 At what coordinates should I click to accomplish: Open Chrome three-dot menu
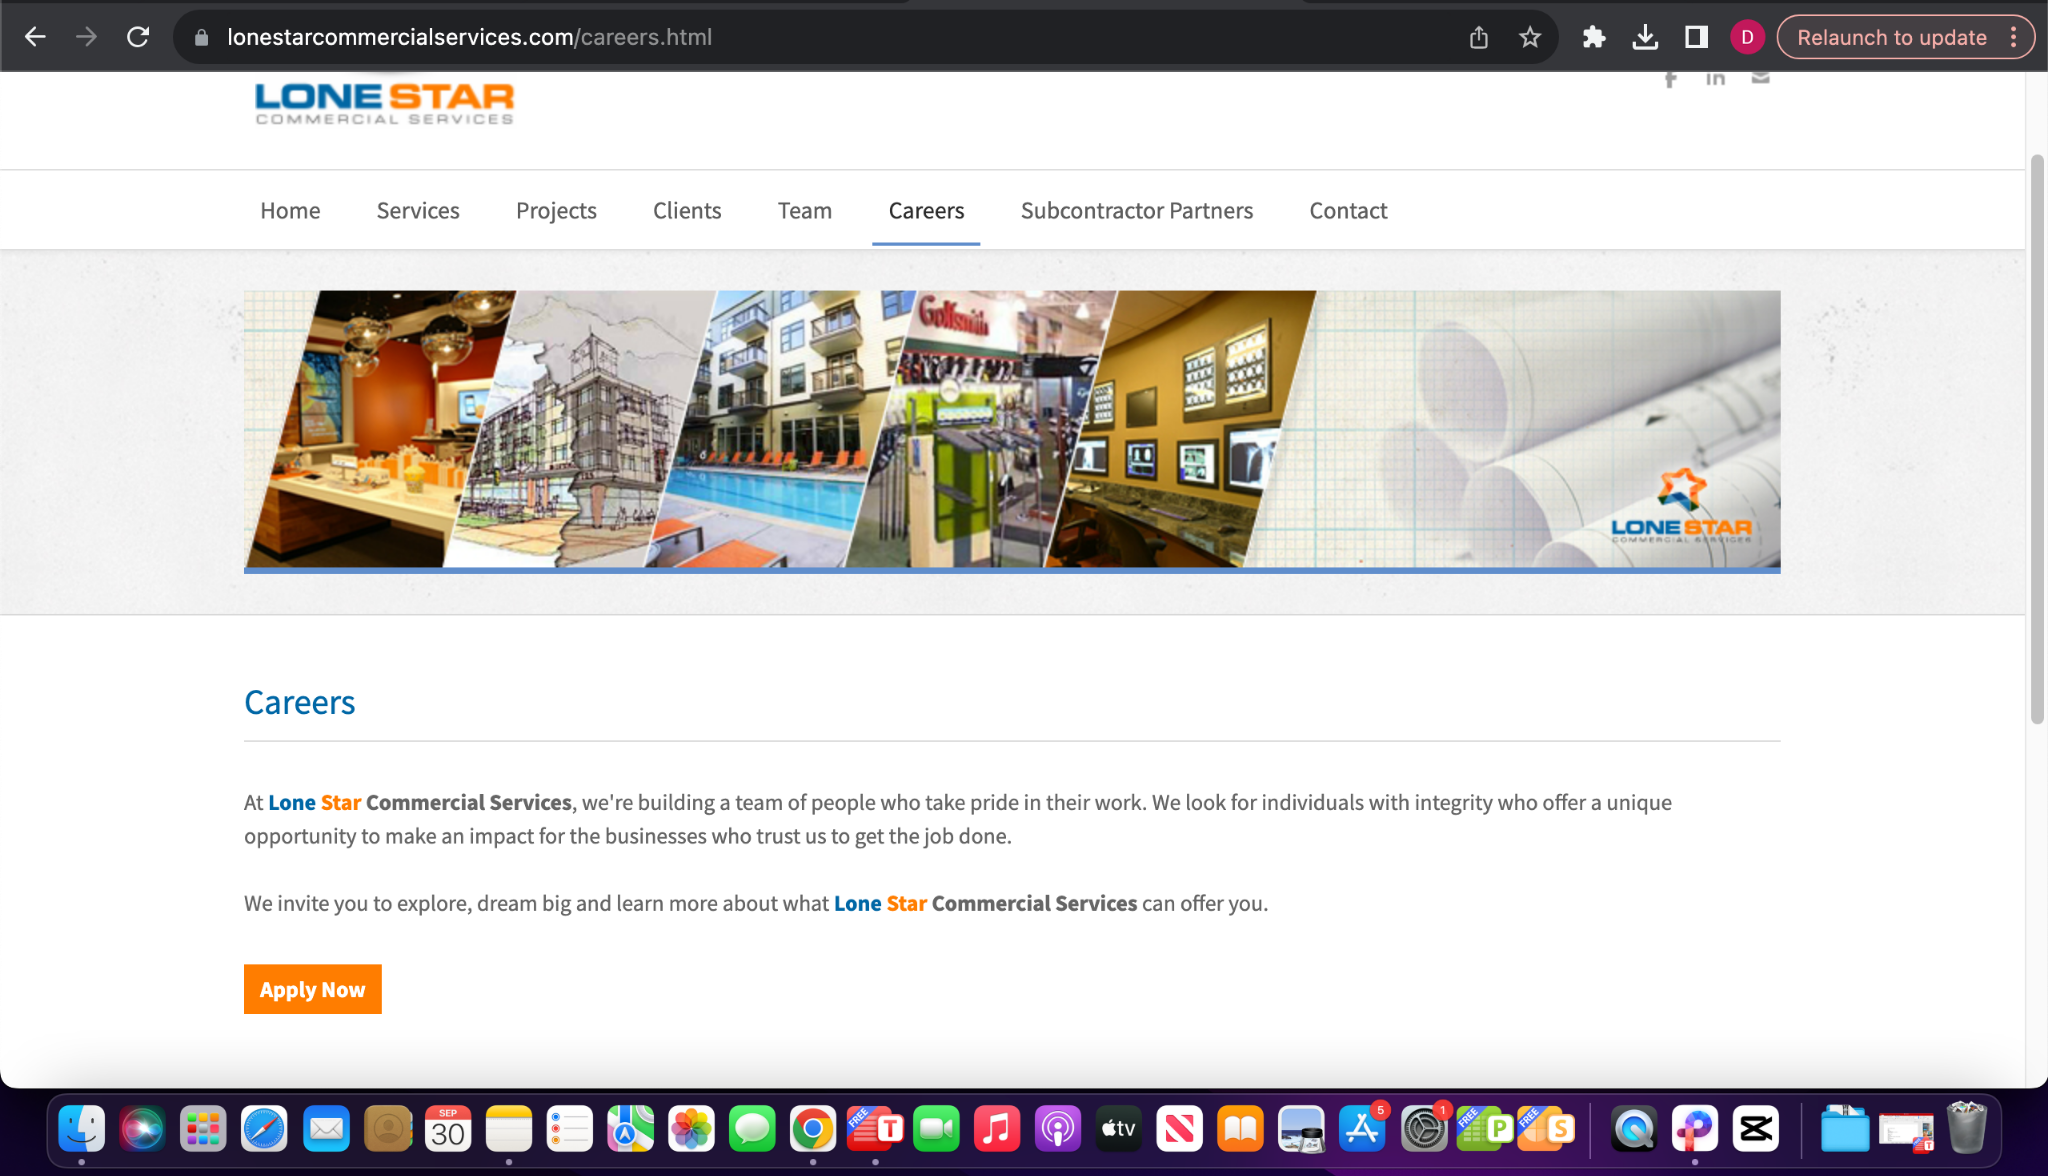[x=2014, y=38]
